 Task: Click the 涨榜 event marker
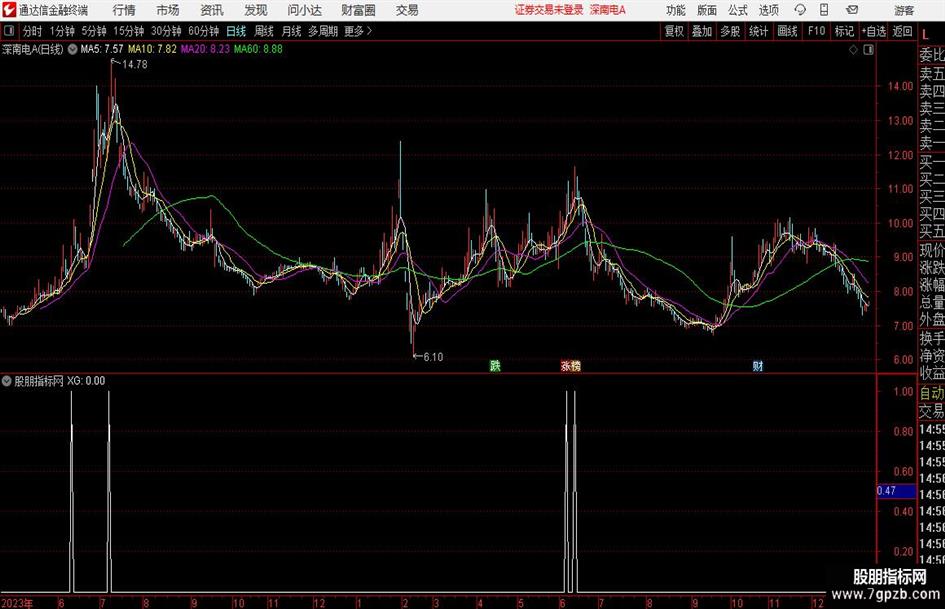571,365
